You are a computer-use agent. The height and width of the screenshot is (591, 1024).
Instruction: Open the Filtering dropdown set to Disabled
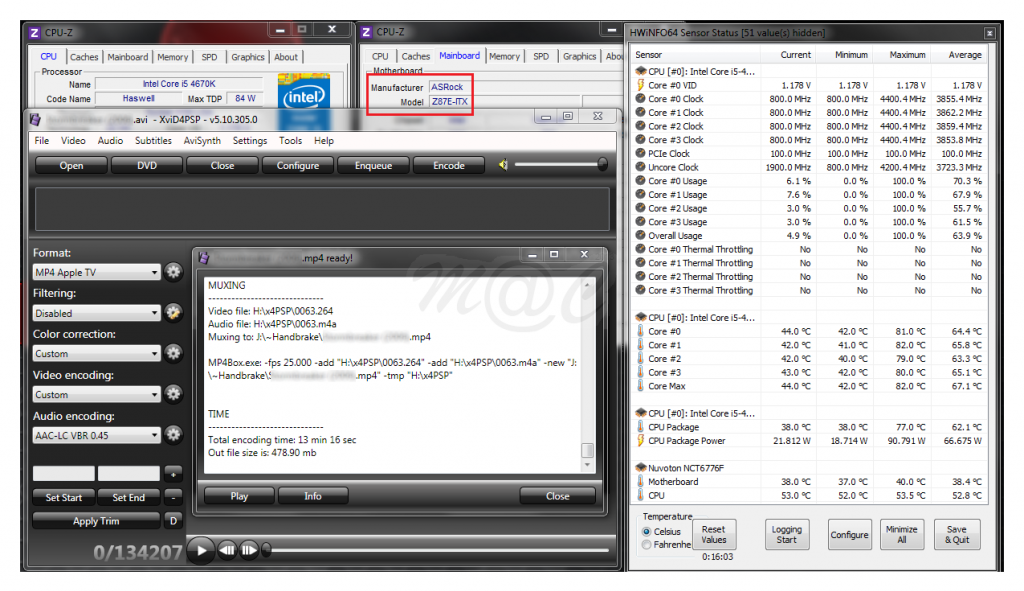click(x=96, y=313)
